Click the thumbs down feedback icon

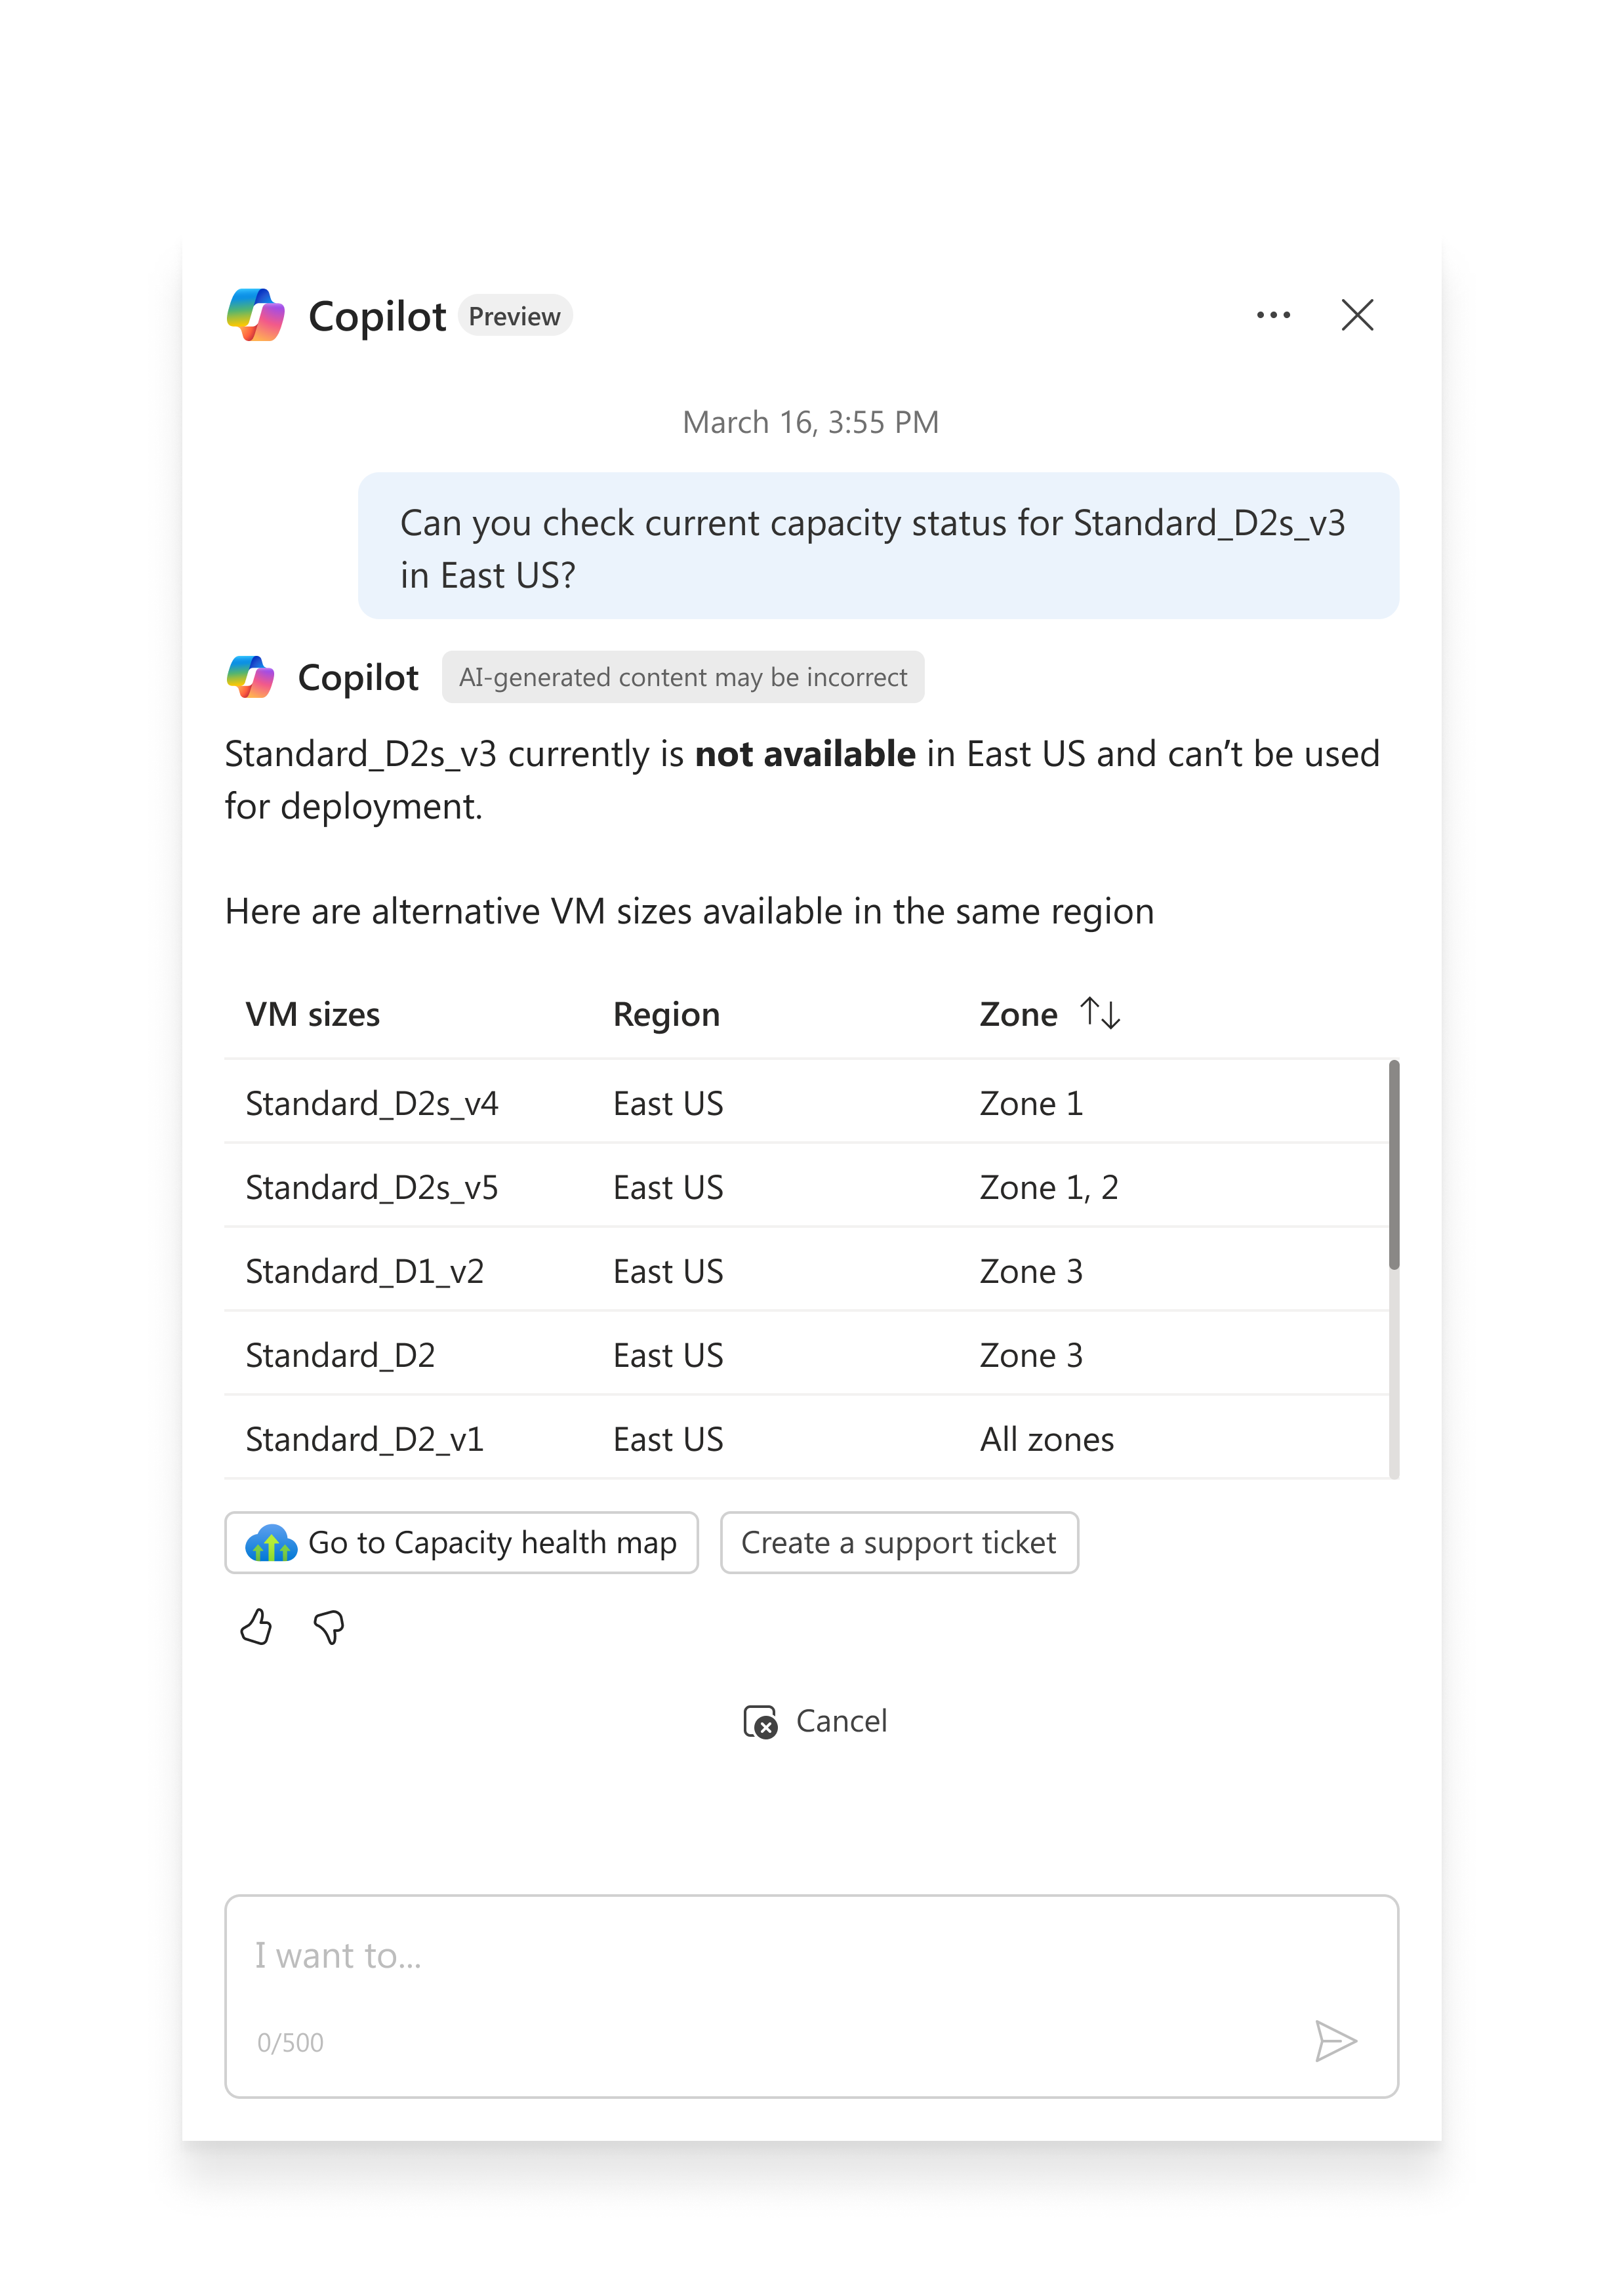(329, 1627)
